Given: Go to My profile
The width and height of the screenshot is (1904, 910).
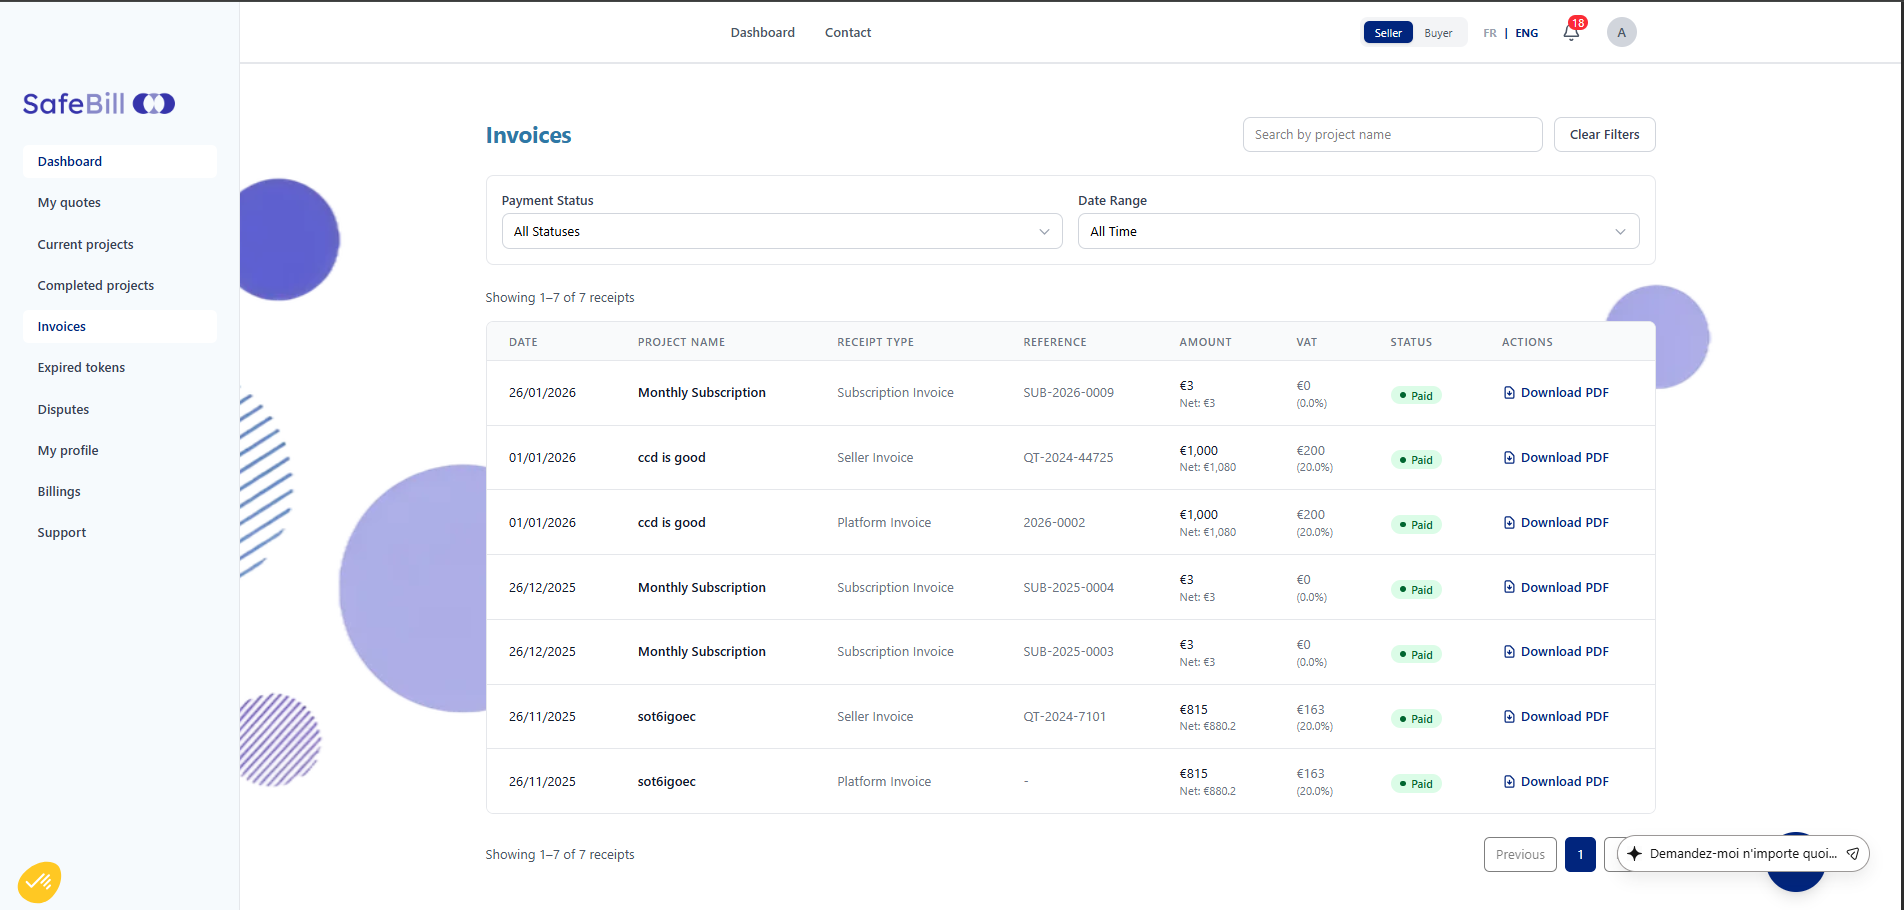Looking at the screenshot, I should [120, 451].
